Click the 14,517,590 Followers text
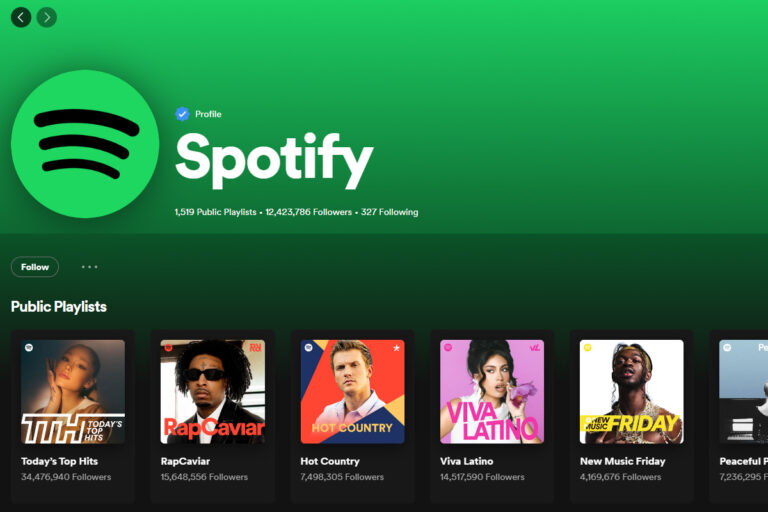 482,477
